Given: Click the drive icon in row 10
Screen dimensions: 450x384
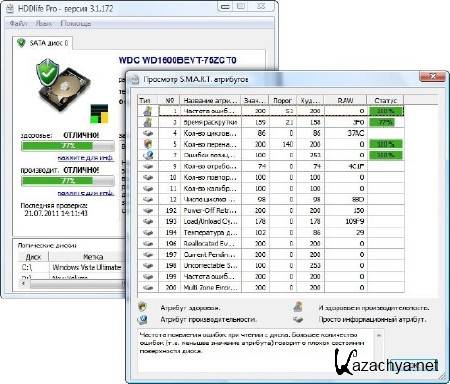Looking at the screenshot, I should (x=148, y=177).
